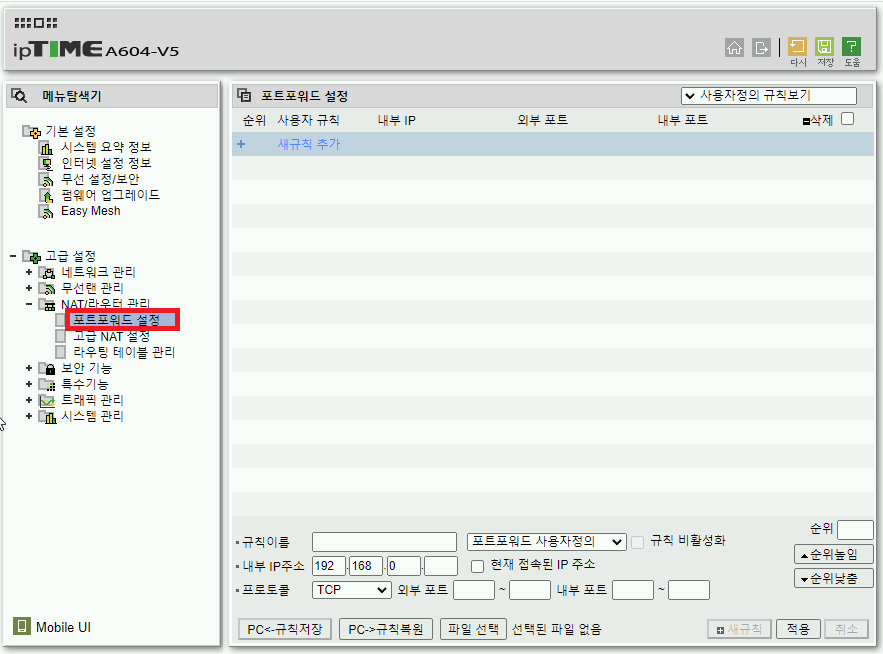The image size is (883, 654).
Task: Click the 적용 apply button
Action: tap(798, 629)
